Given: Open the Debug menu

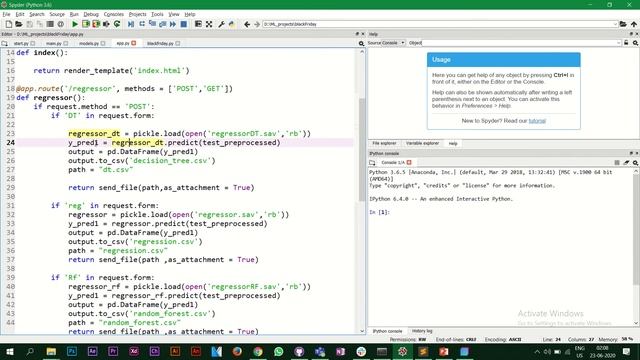Looking at the screenshot, I should 91,14.
